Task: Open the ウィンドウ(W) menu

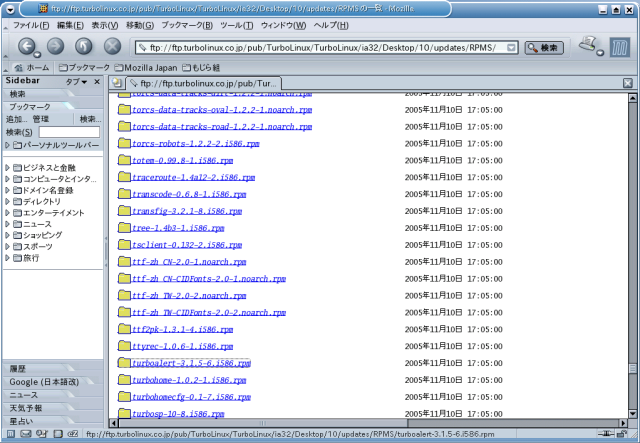Action: 284,25
